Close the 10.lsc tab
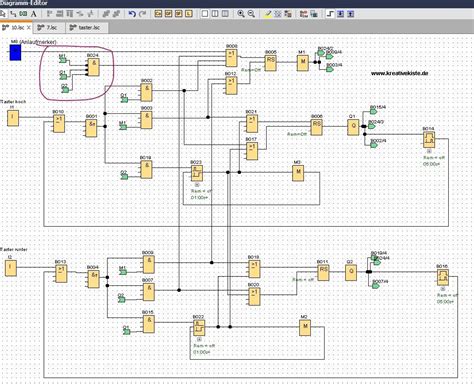Image resolution: width=474 pixels, height=384 pixels. point(29,28)
